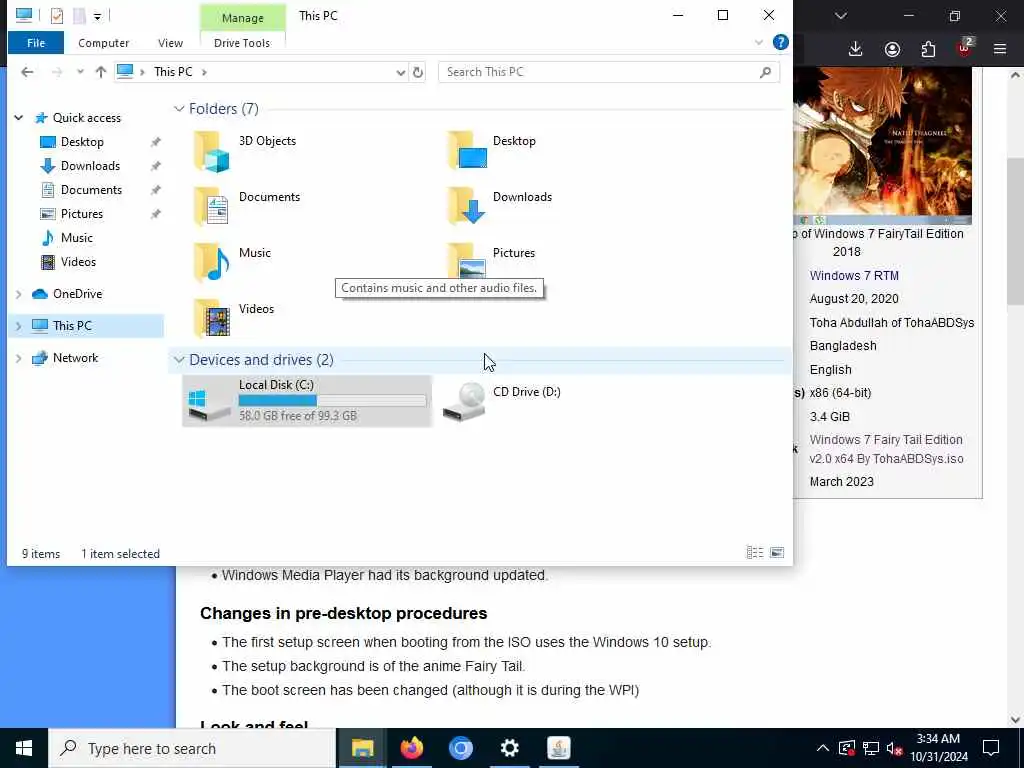Click the Windows Start button

tap(24, 748)
